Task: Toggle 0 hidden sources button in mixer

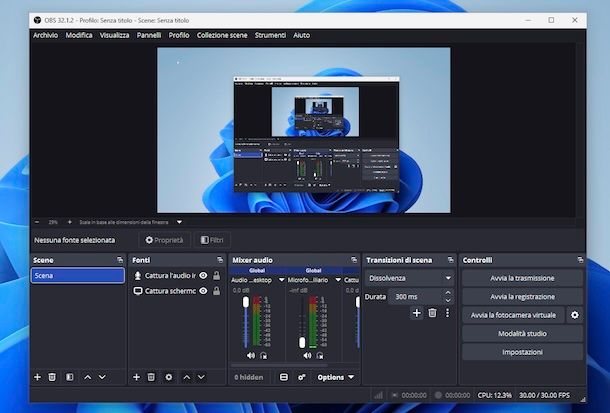Action: pos(249,377)
